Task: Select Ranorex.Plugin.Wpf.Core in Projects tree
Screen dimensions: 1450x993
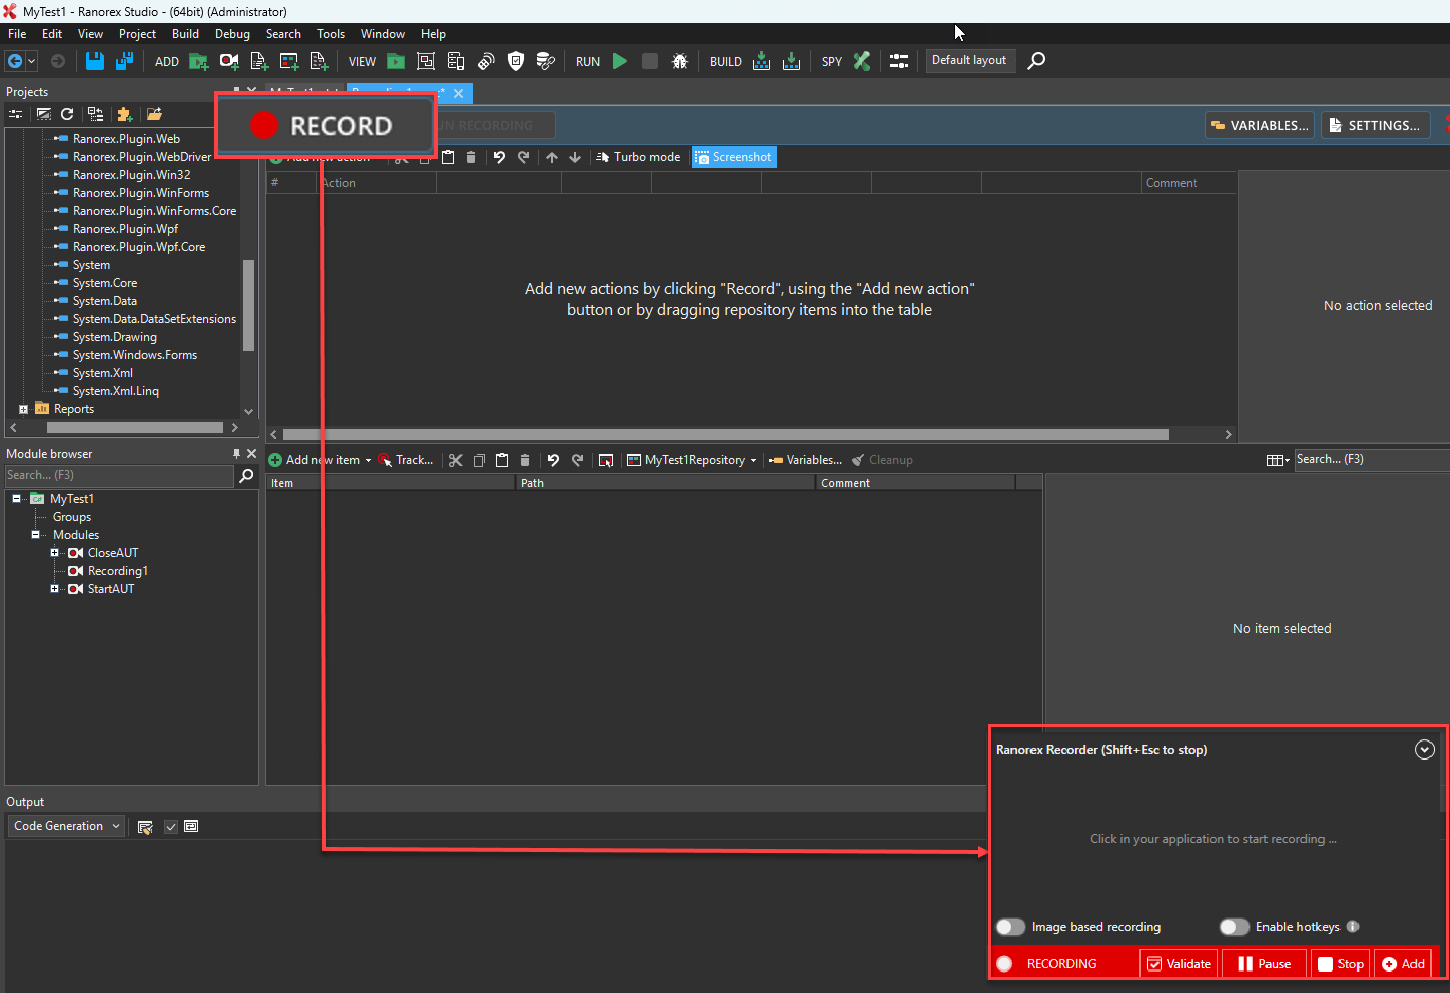Action: tap(139, 247)
